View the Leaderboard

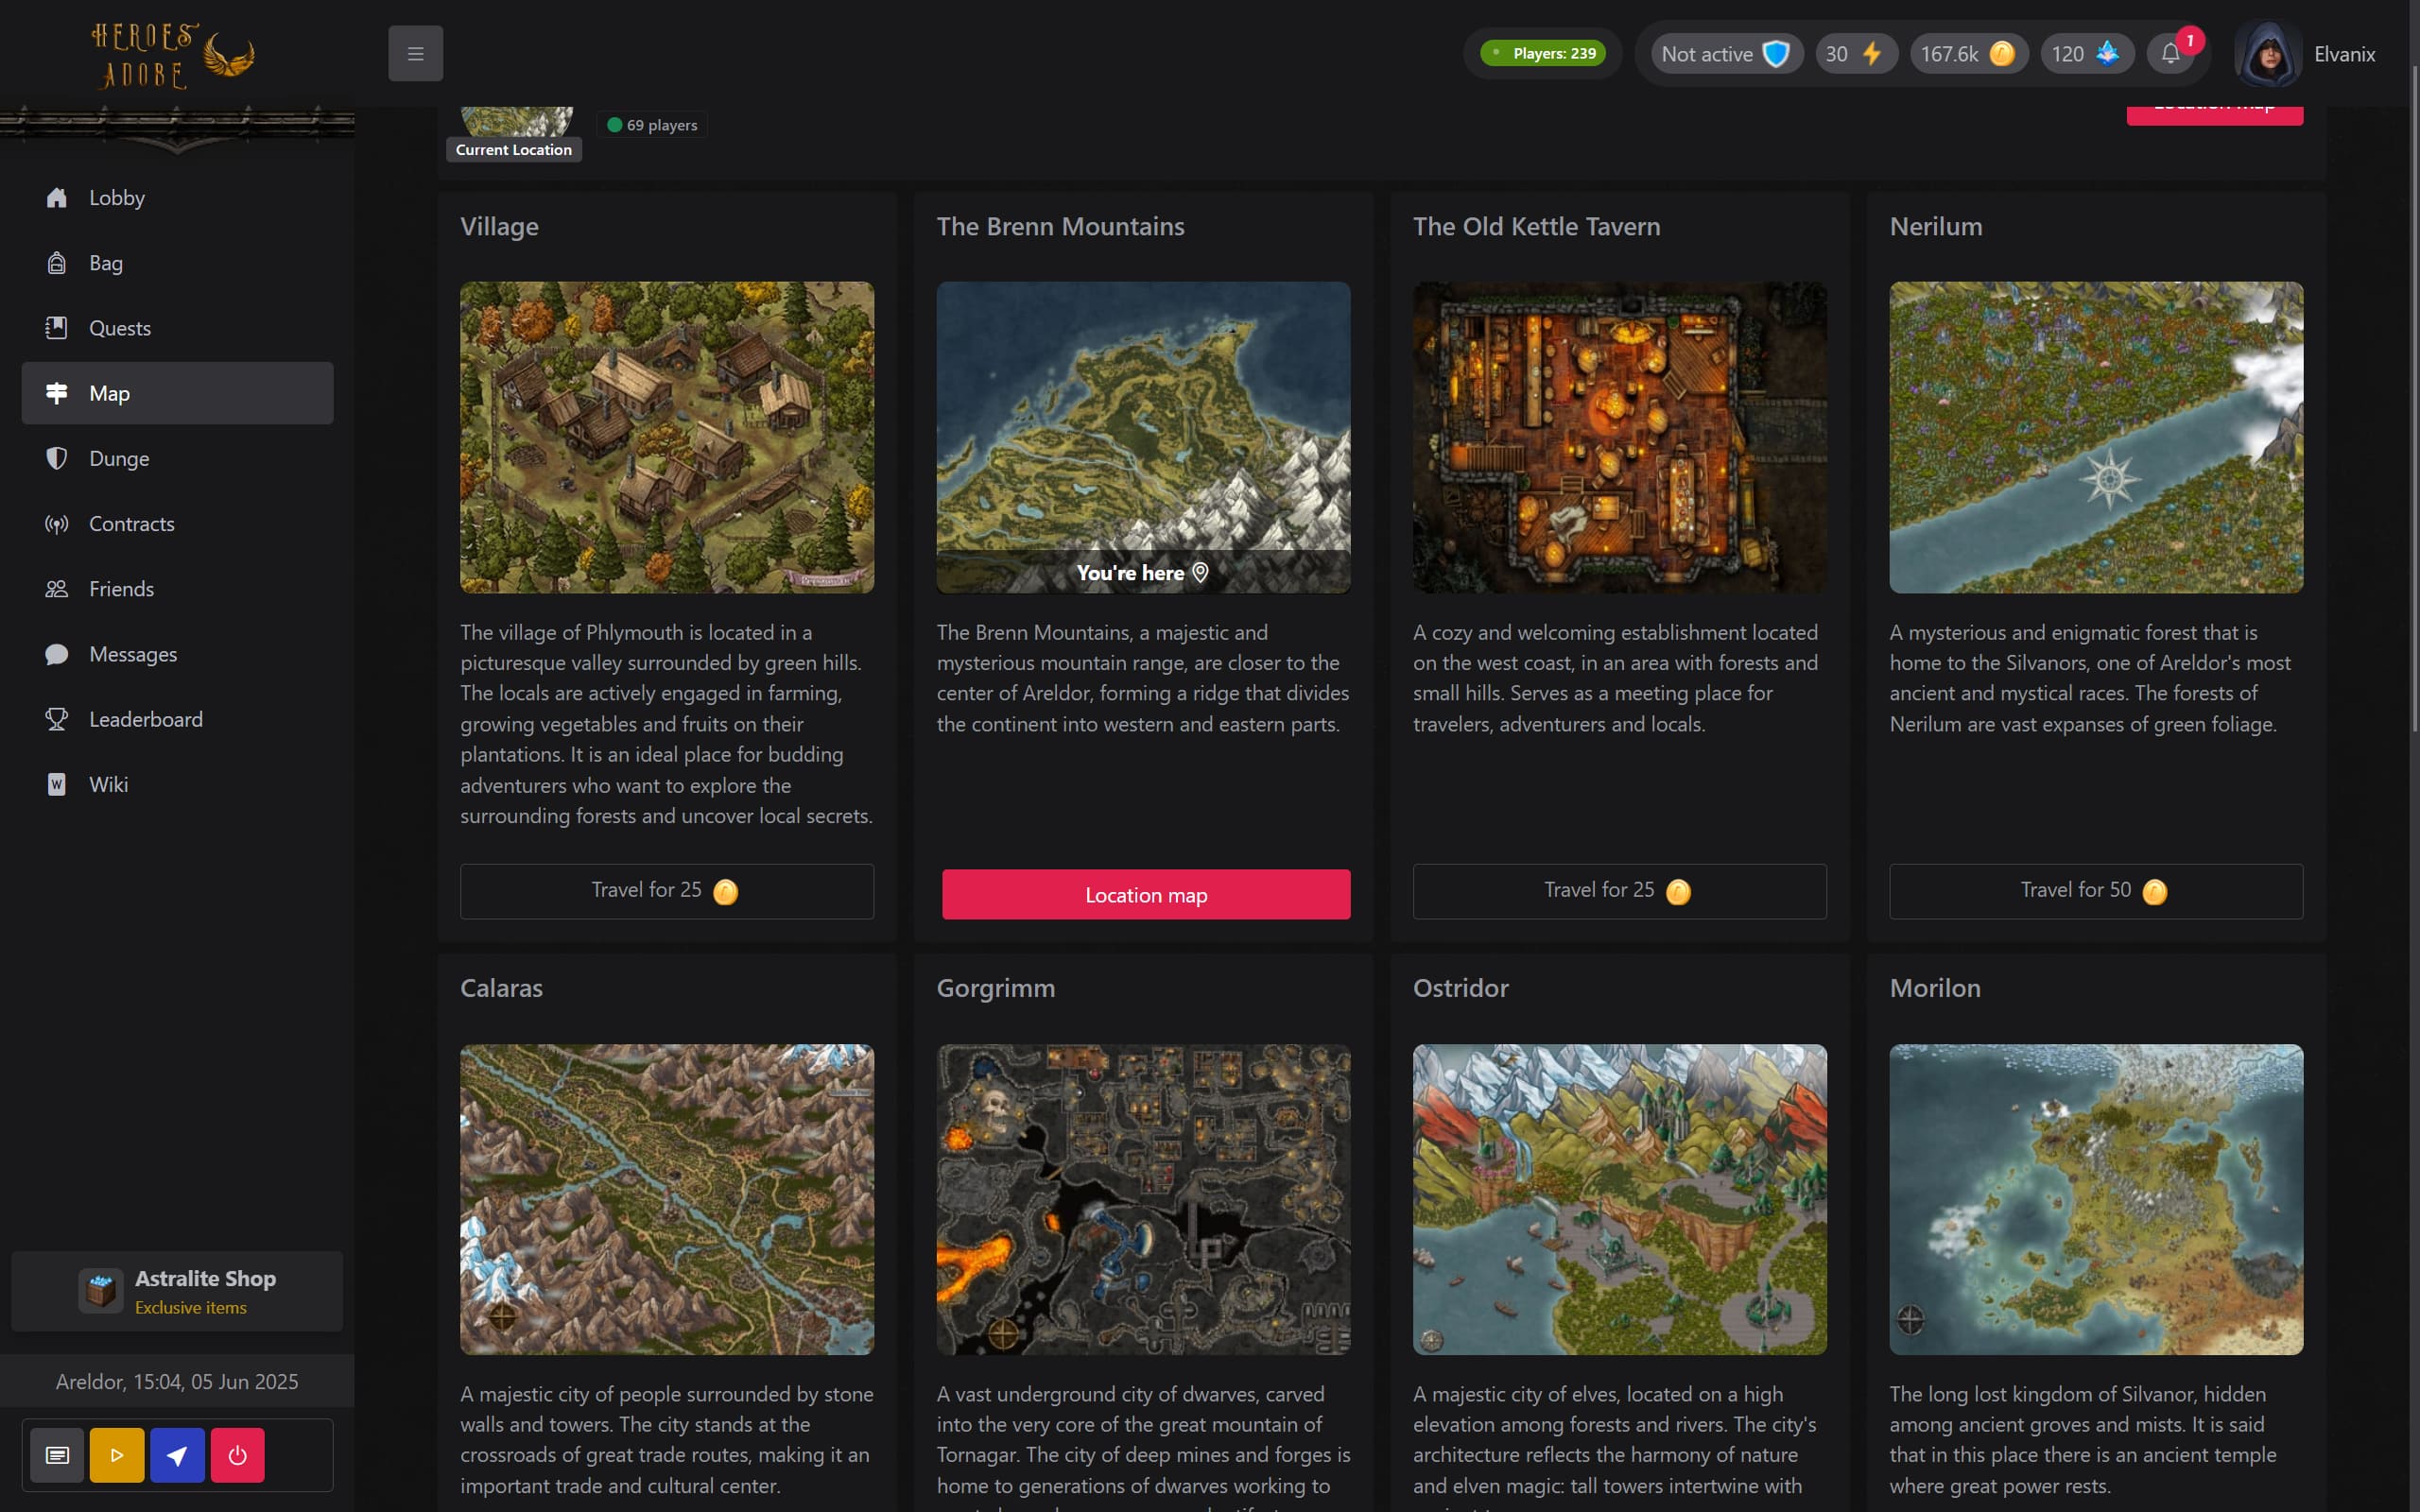177,719
